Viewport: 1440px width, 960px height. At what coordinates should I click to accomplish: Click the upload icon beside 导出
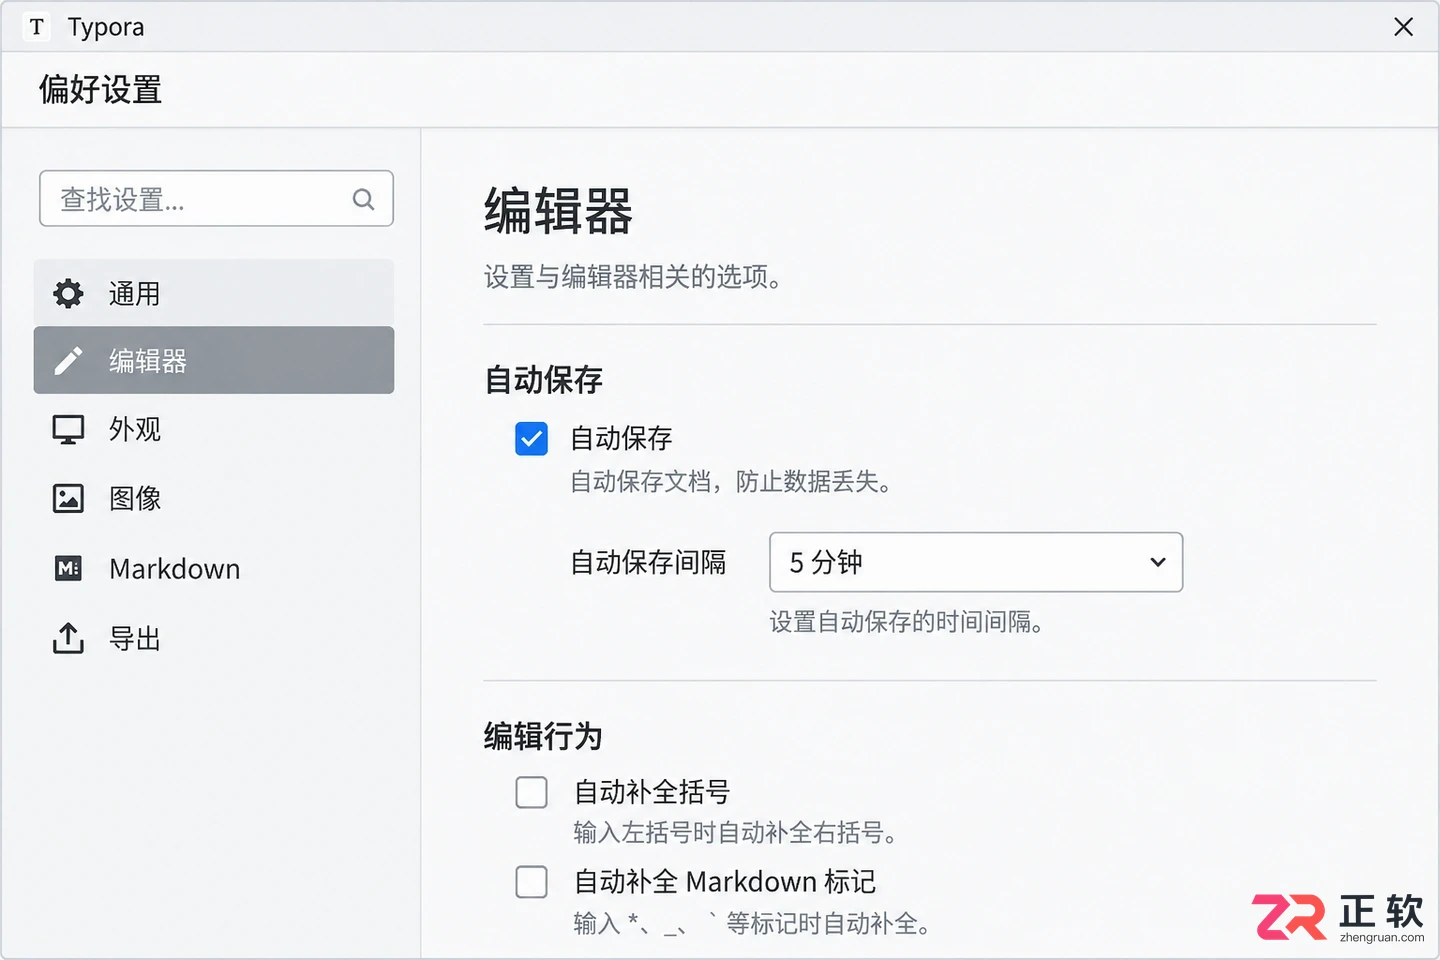tap(68, 638)
